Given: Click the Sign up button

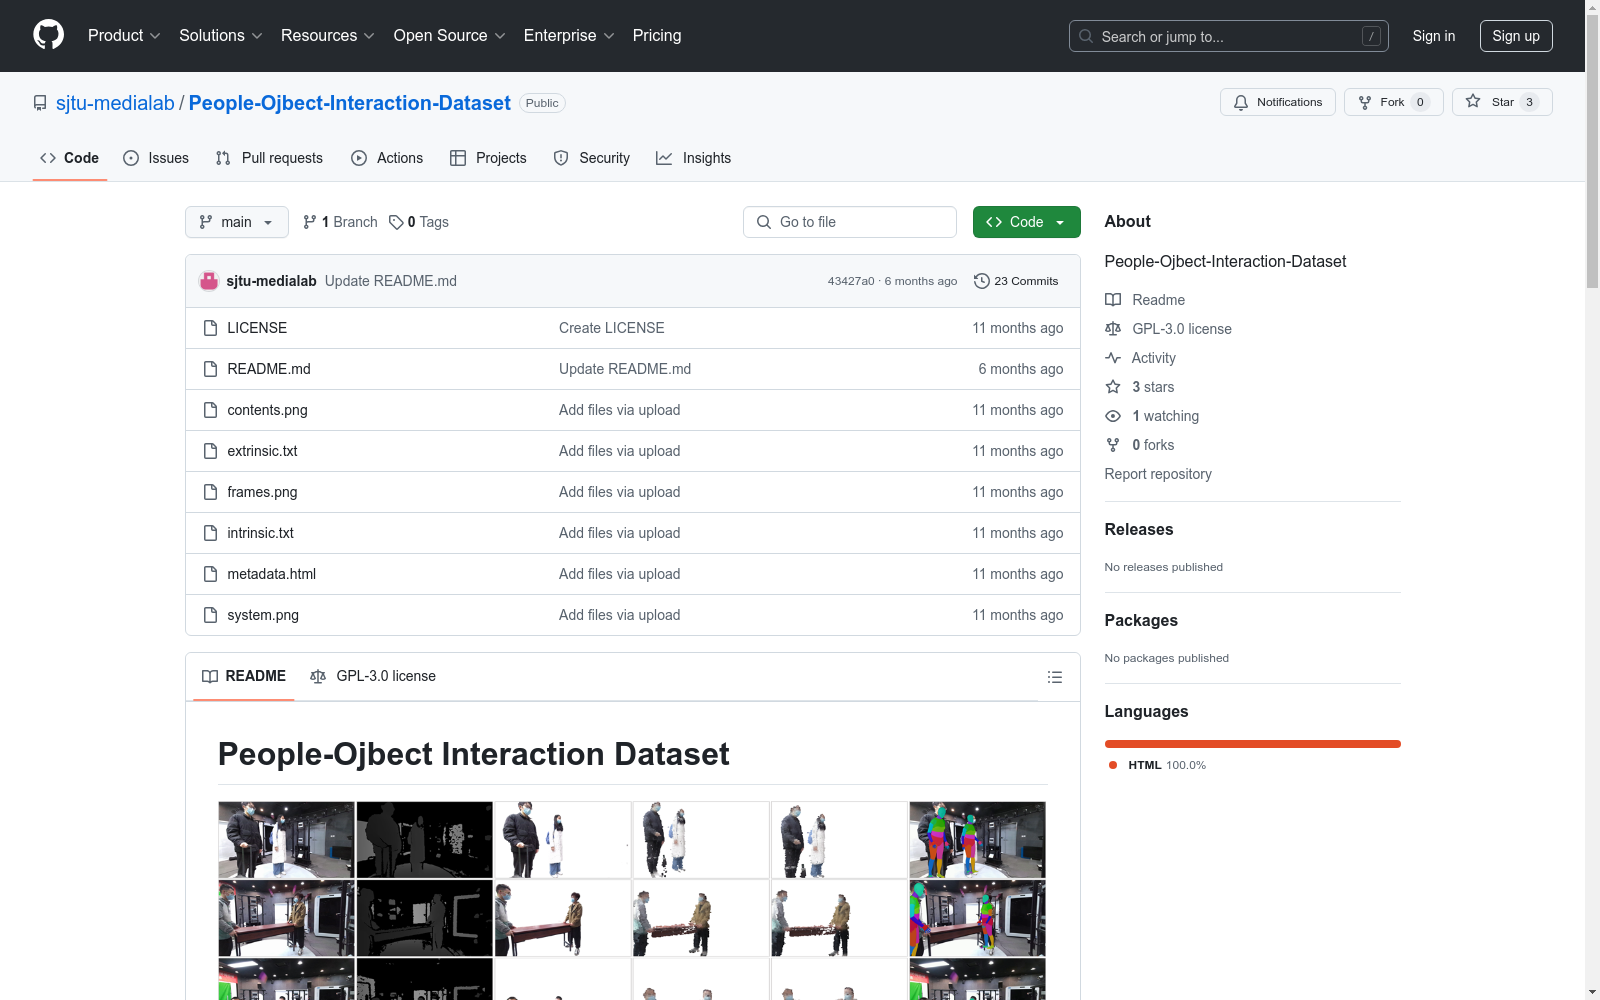Looking at the screenshot, I should coord(1516,36).
